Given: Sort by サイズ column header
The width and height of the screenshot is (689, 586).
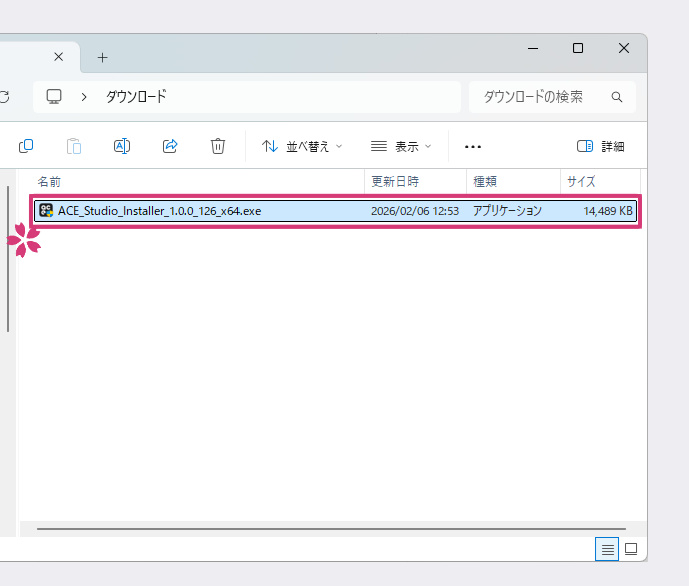Looking at the screenshot, I should coord(581,181).
